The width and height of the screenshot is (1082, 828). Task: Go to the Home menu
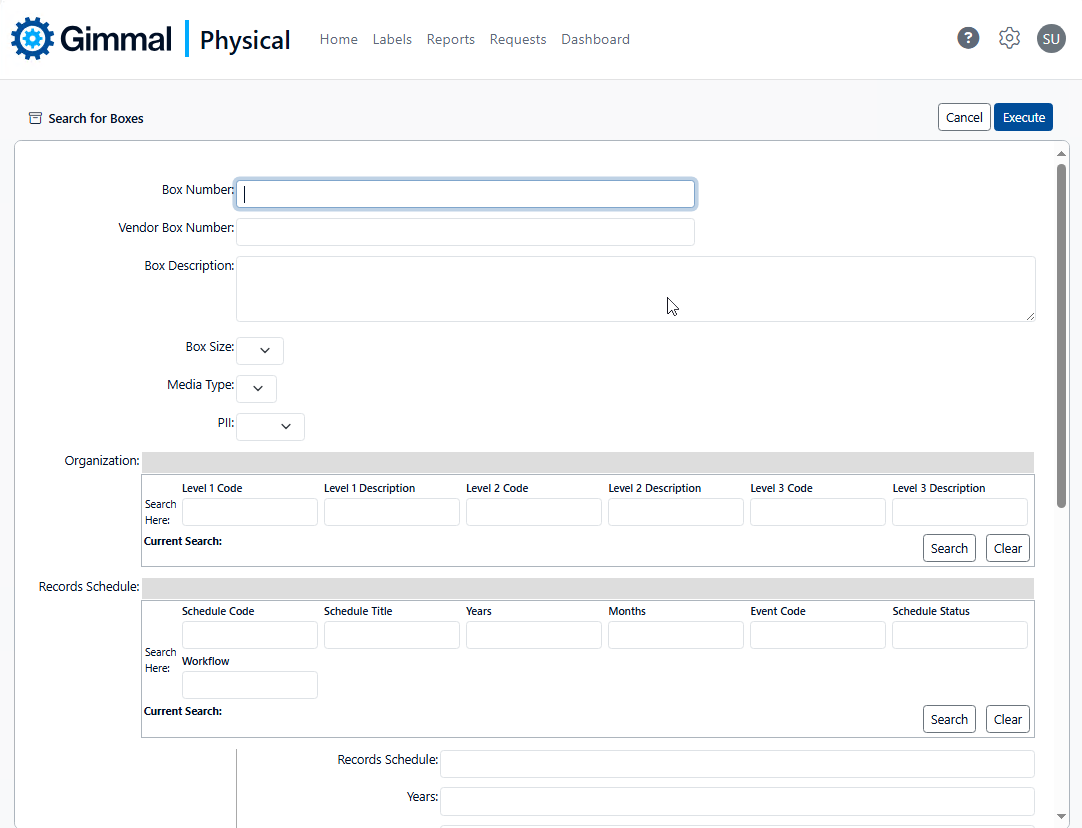(338, 39)
